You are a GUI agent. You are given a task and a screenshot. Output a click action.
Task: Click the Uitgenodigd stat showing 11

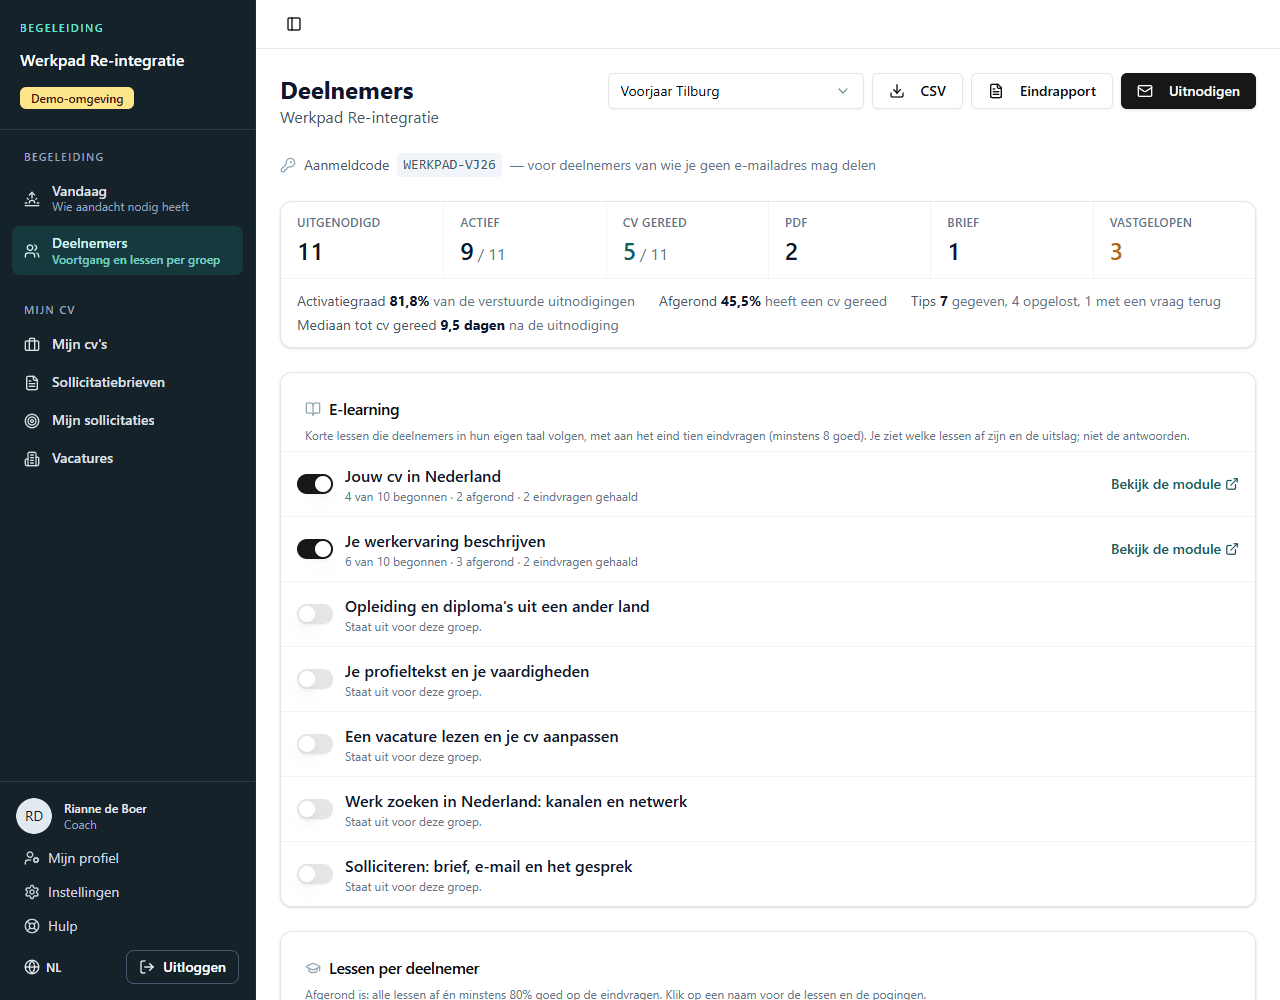(x=362, y=240)
